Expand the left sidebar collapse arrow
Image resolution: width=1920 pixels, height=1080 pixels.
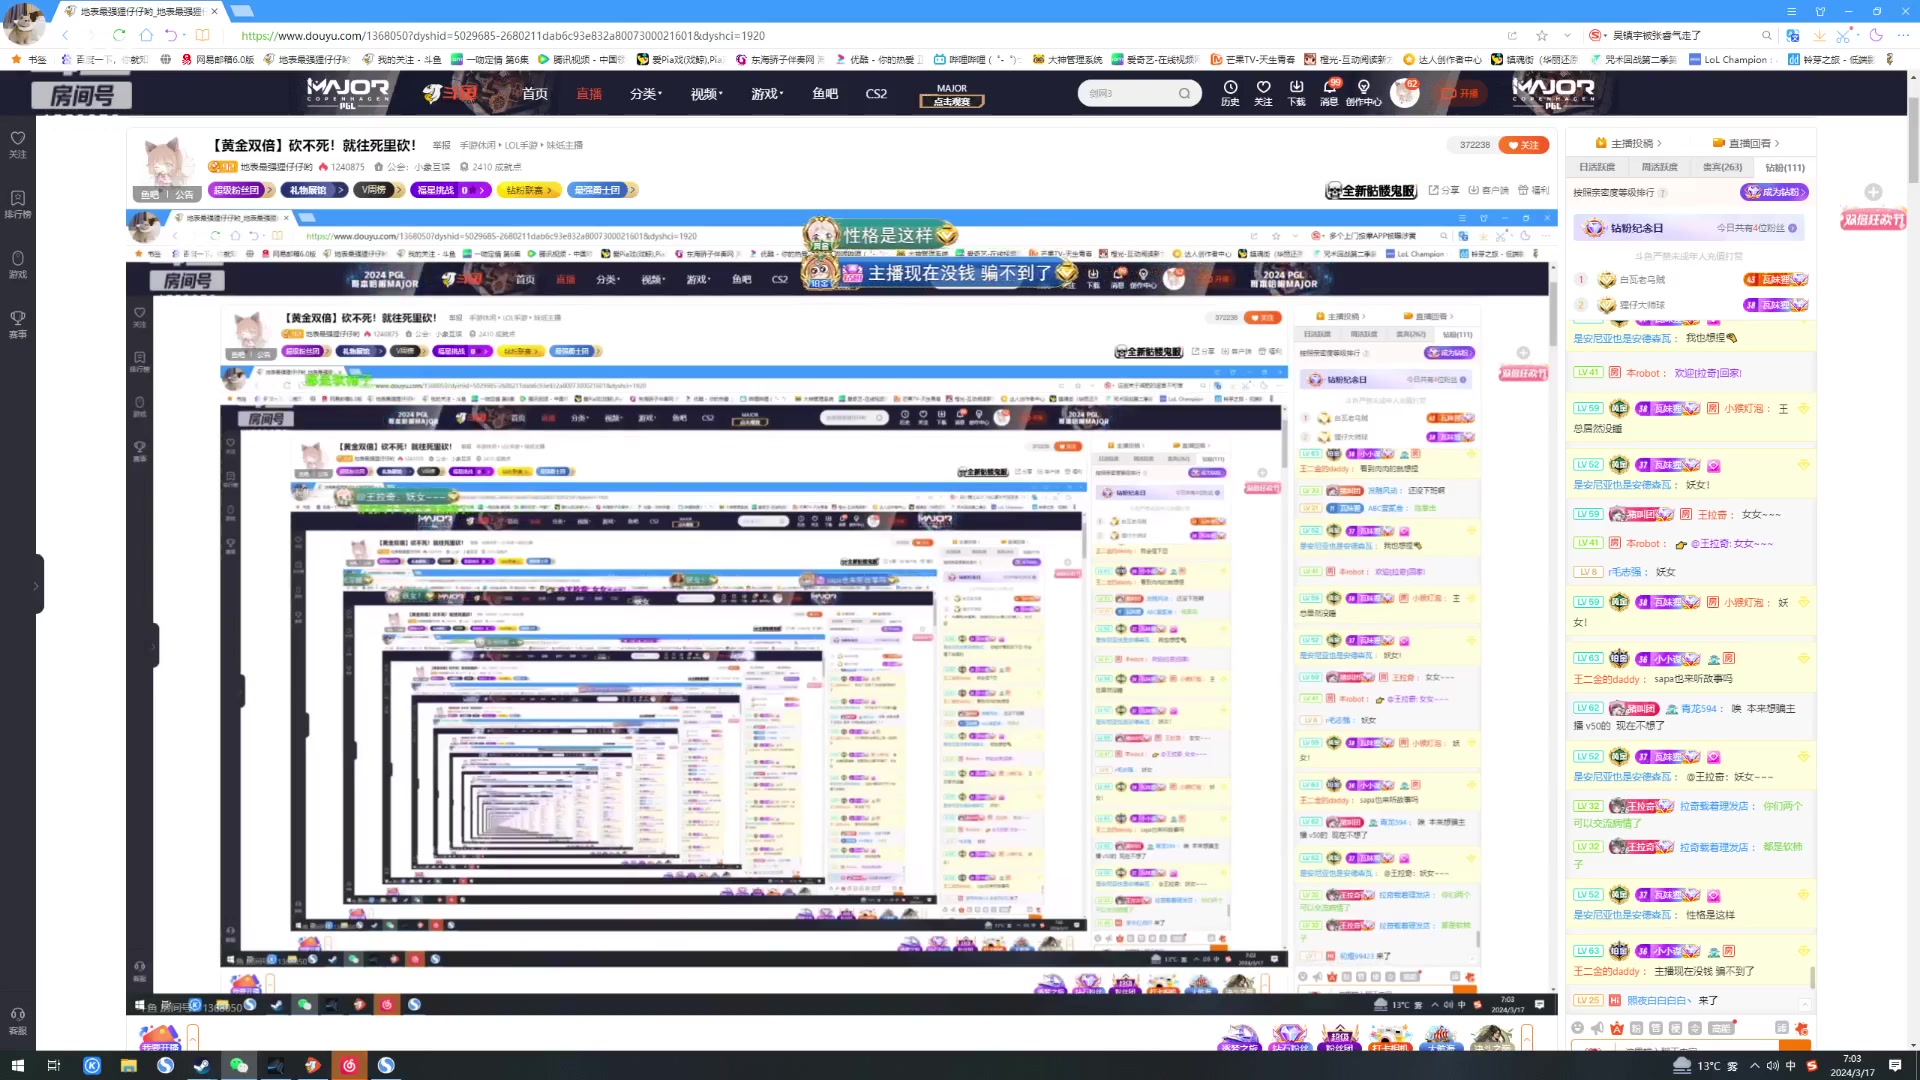point(36,585)
